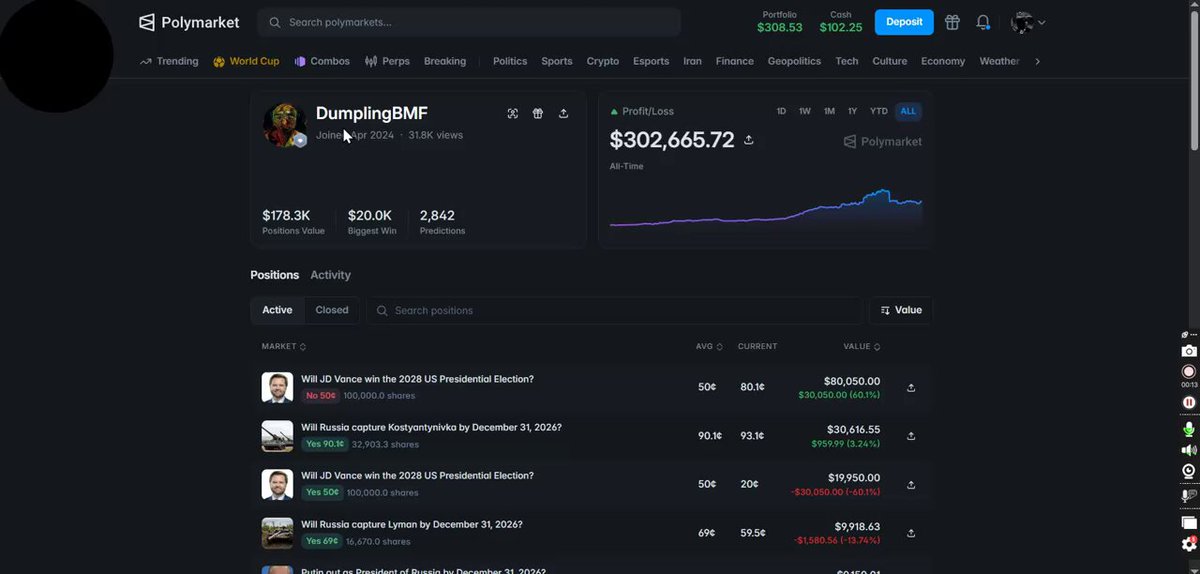Click the blue Deposit button
The image size is (1200, 574).
[x=904, y=22]
